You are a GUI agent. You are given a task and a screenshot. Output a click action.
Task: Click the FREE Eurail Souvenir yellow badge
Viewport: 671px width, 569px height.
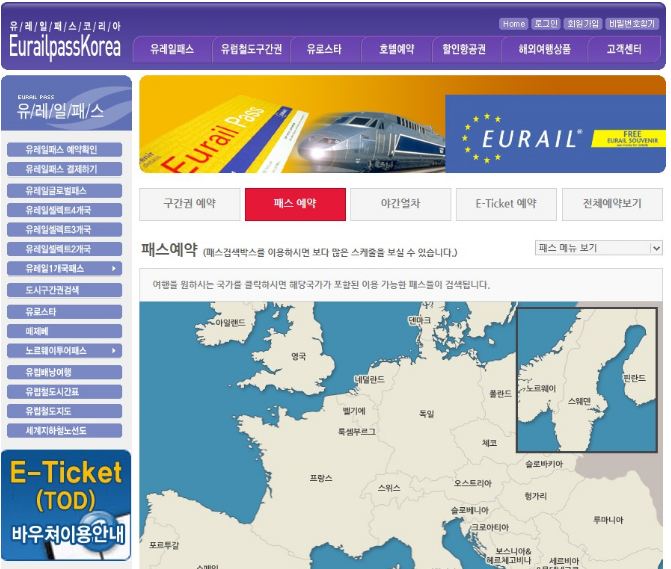628,138
